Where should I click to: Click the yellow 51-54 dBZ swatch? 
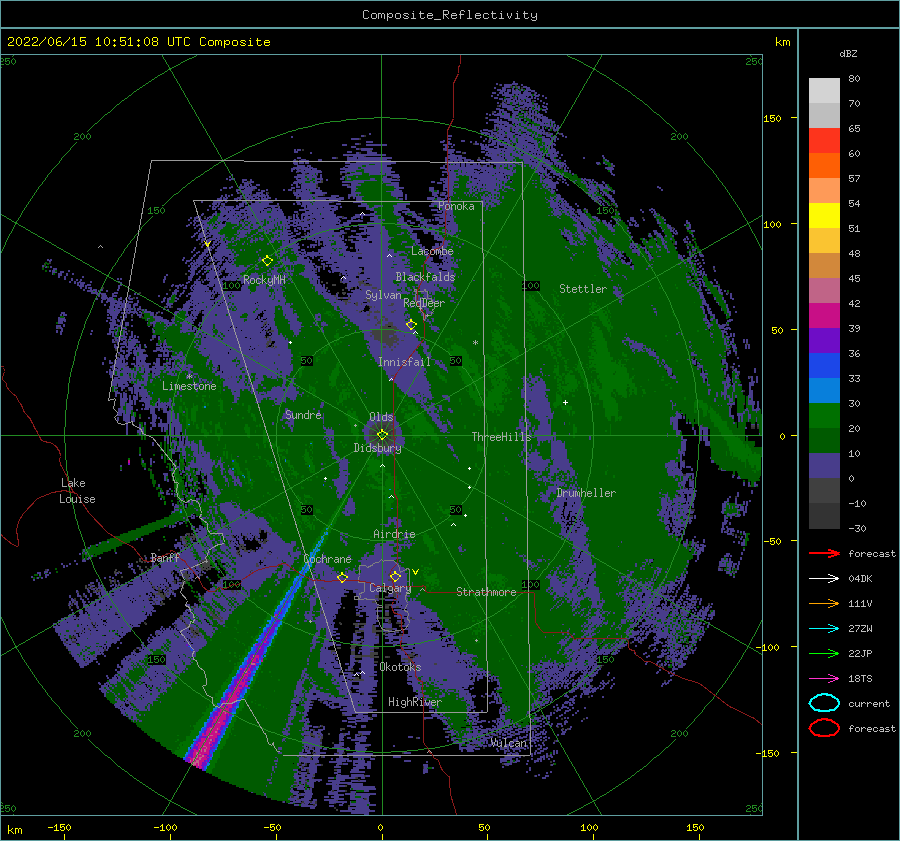point(824,215)
